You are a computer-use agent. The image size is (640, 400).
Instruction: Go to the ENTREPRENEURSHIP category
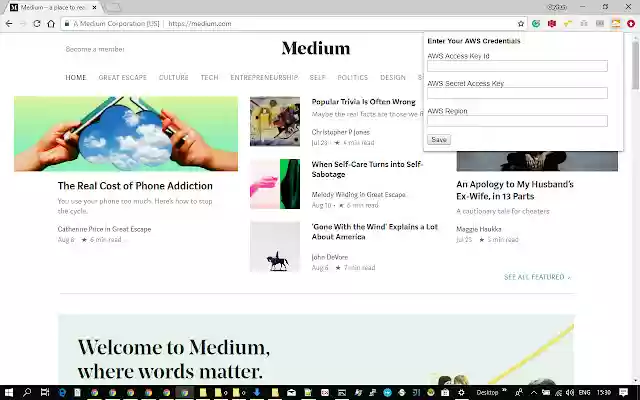click(x=264, y=77)
